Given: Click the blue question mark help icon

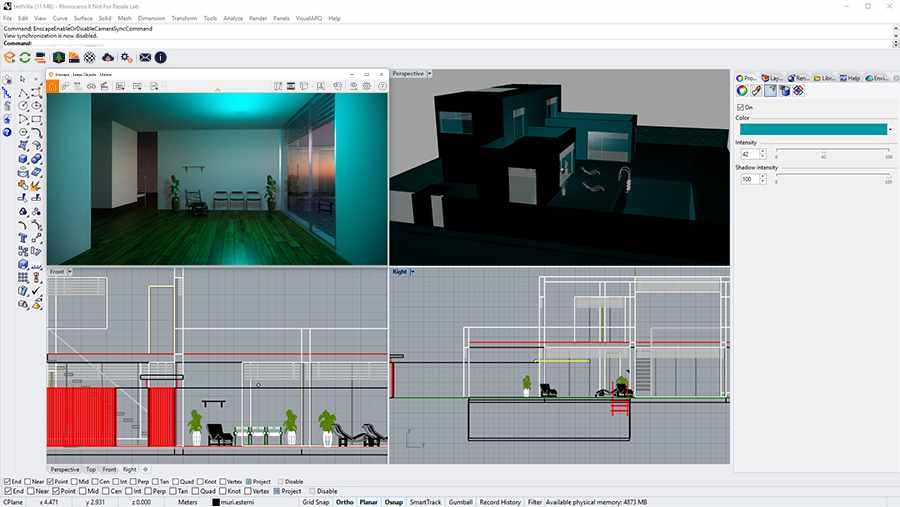Looking at the screenshot, I should tap(7, 132).
